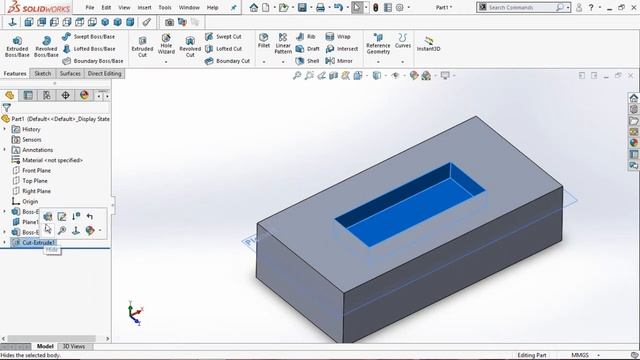Click the Home icon in the title bar
The width and height of the screenshot is (640, 360).
pyautogui.click(x=254, y=7)
